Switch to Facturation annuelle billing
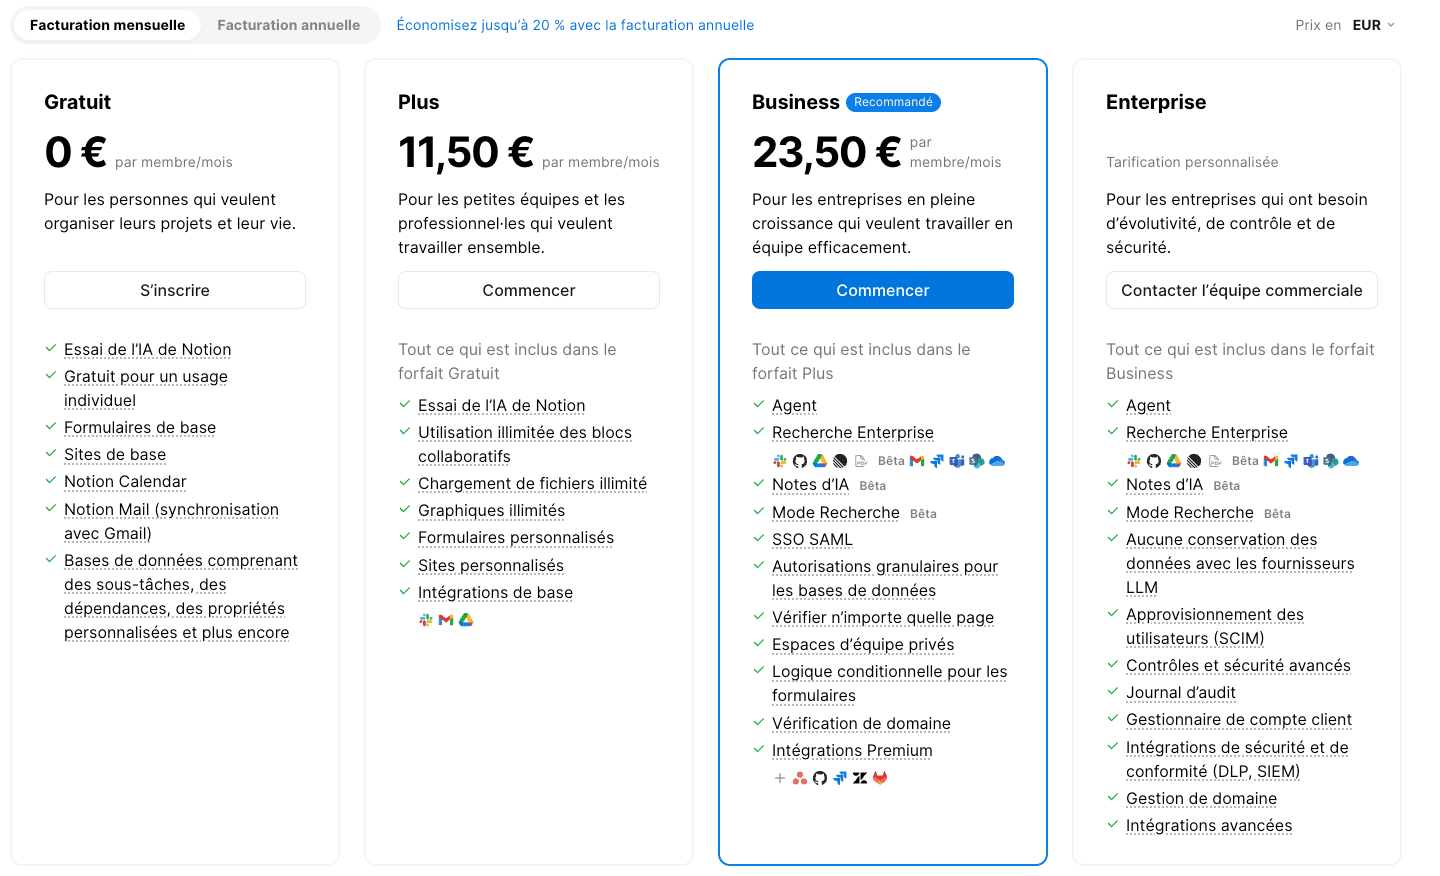The height and width of the screenshot is (876, 1440). (288, 25)
